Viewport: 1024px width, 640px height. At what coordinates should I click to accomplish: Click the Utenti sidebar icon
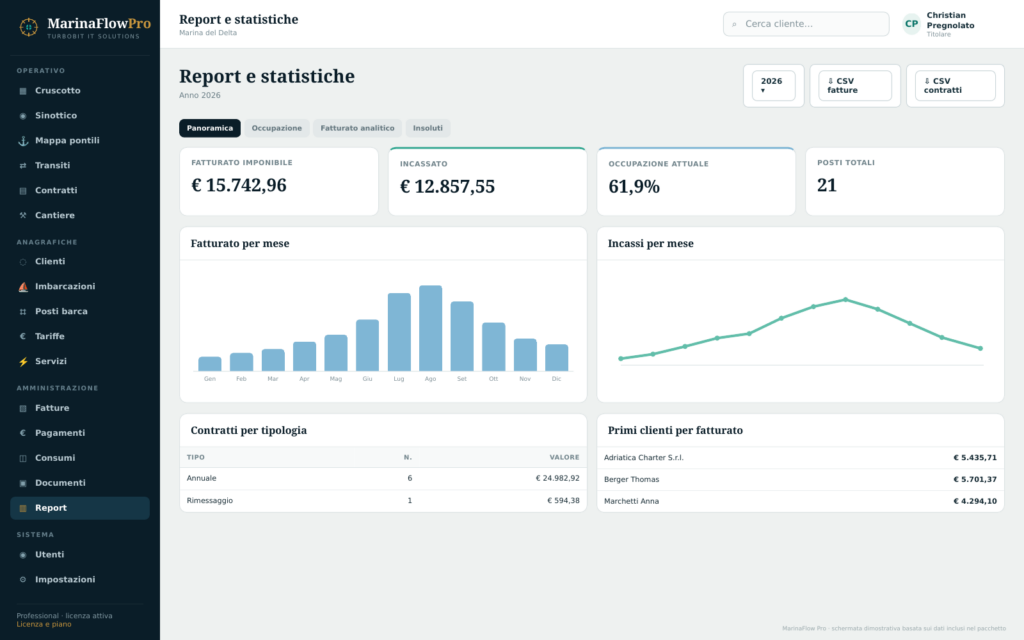[23, 555]
